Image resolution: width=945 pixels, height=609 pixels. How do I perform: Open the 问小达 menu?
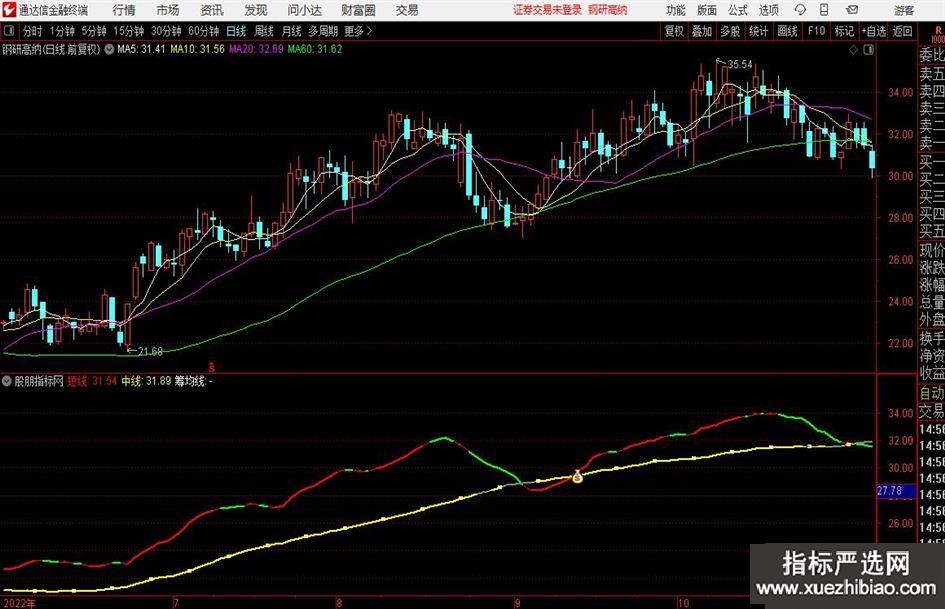pyautogui.click(x=304, y=10)
